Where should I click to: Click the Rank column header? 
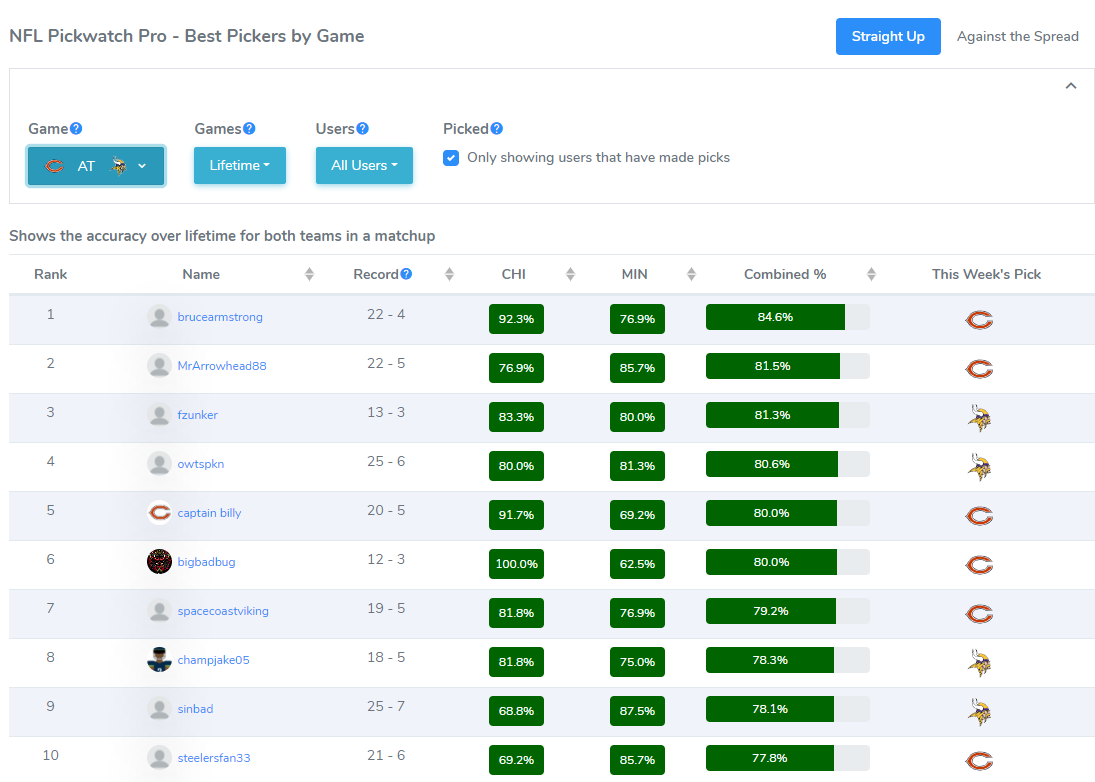(x=50, y=274)
